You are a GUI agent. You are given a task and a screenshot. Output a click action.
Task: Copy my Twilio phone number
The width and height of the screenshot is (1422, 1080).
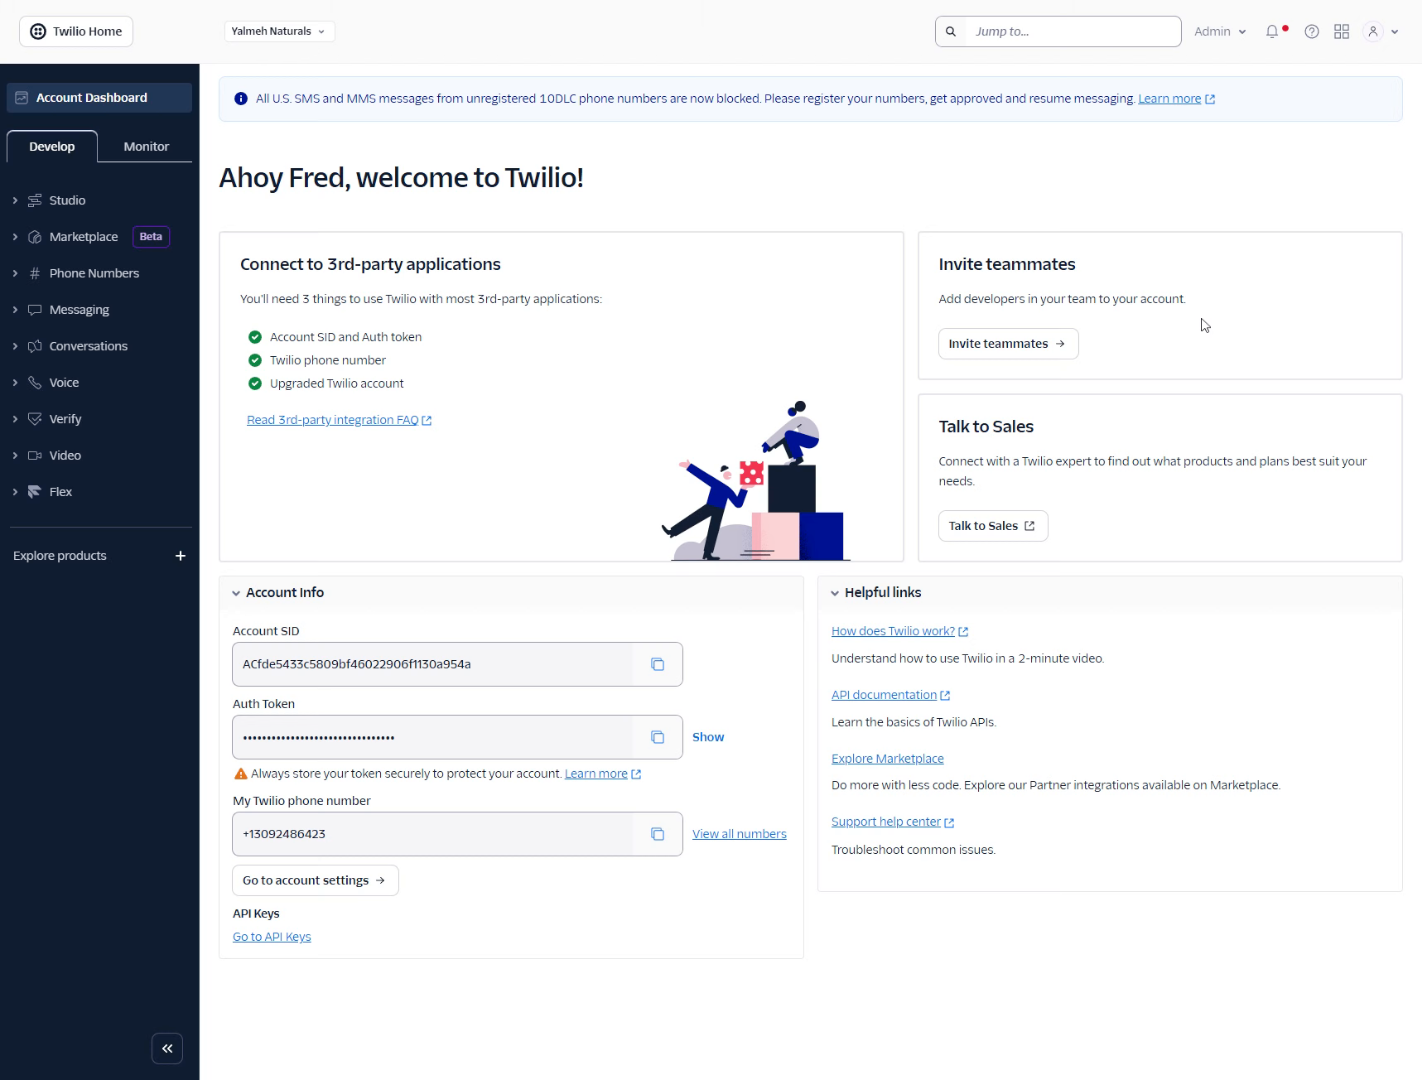pyautogui.click(x=658, y=834)
